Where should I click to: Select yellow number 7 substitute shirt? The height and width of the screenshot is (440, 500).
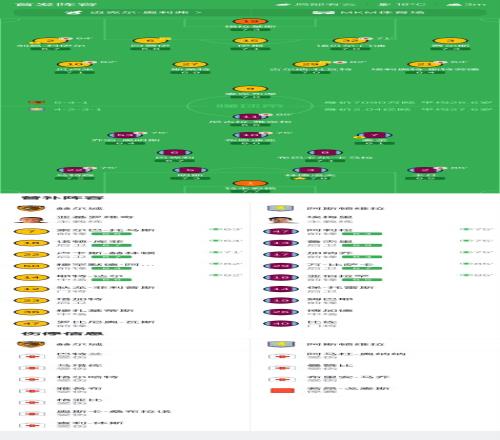31,232
